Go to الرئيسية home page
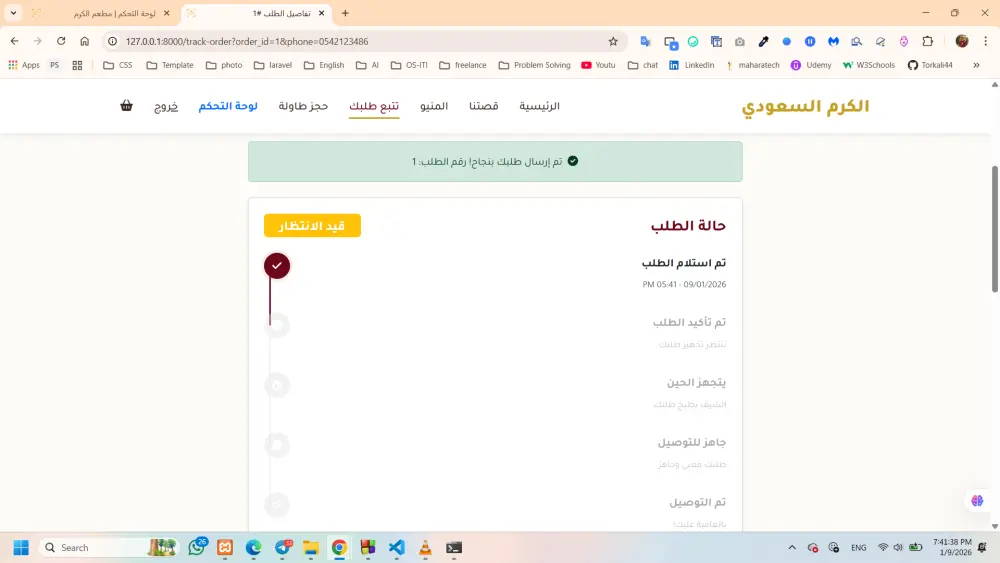 click(539, 106)
